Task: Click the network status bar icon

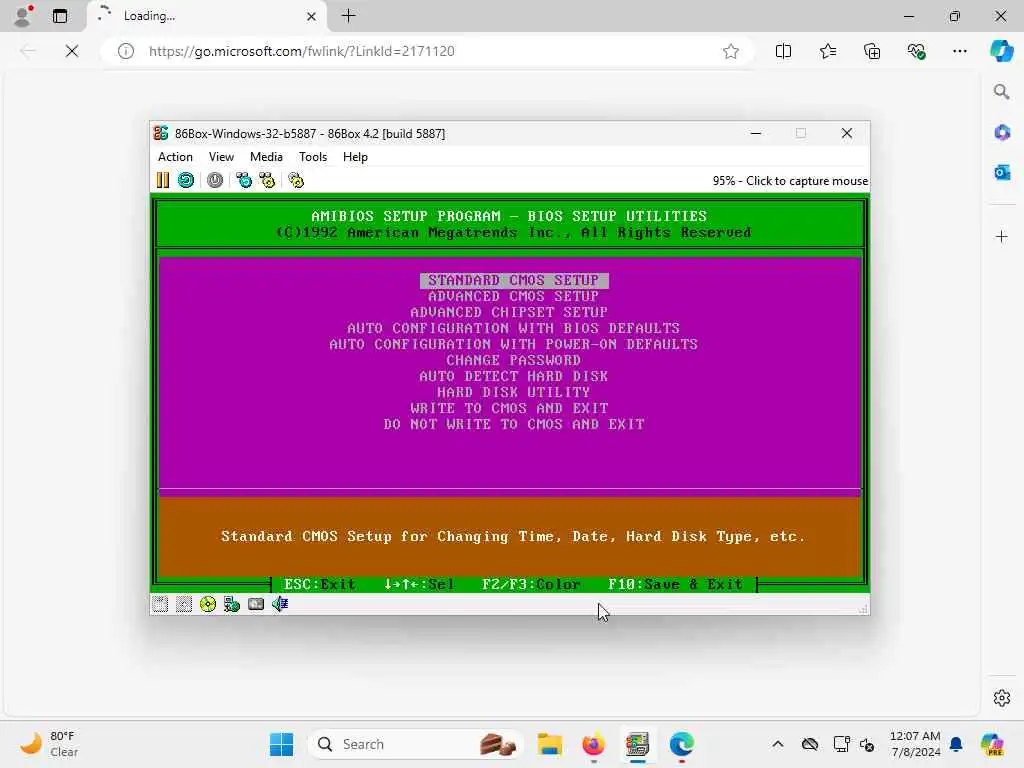Action: (232, 604)
